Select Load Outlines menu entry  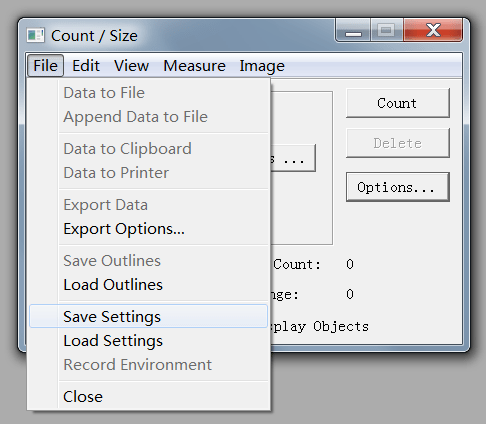(148, 285)
